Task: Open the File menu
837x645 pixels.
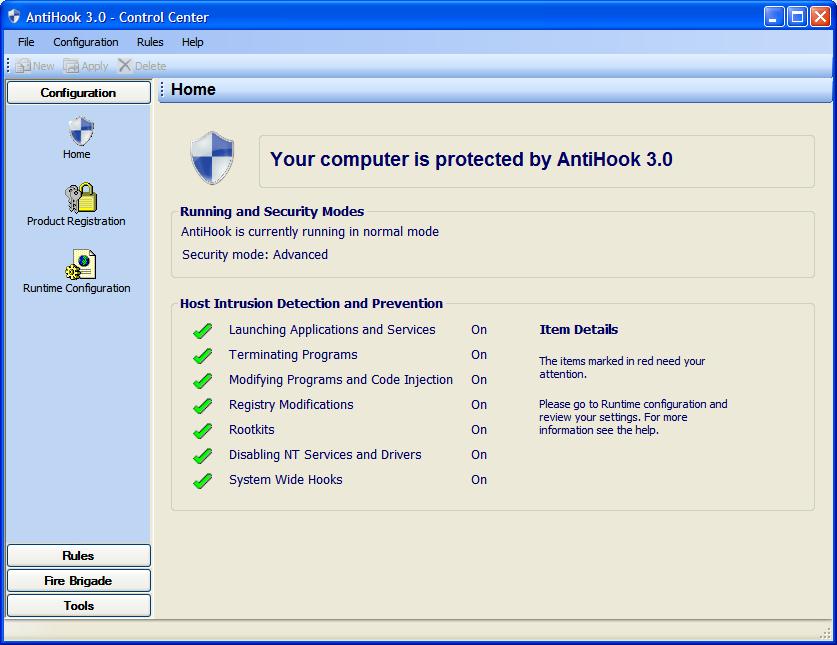Action: click(26, 42)
